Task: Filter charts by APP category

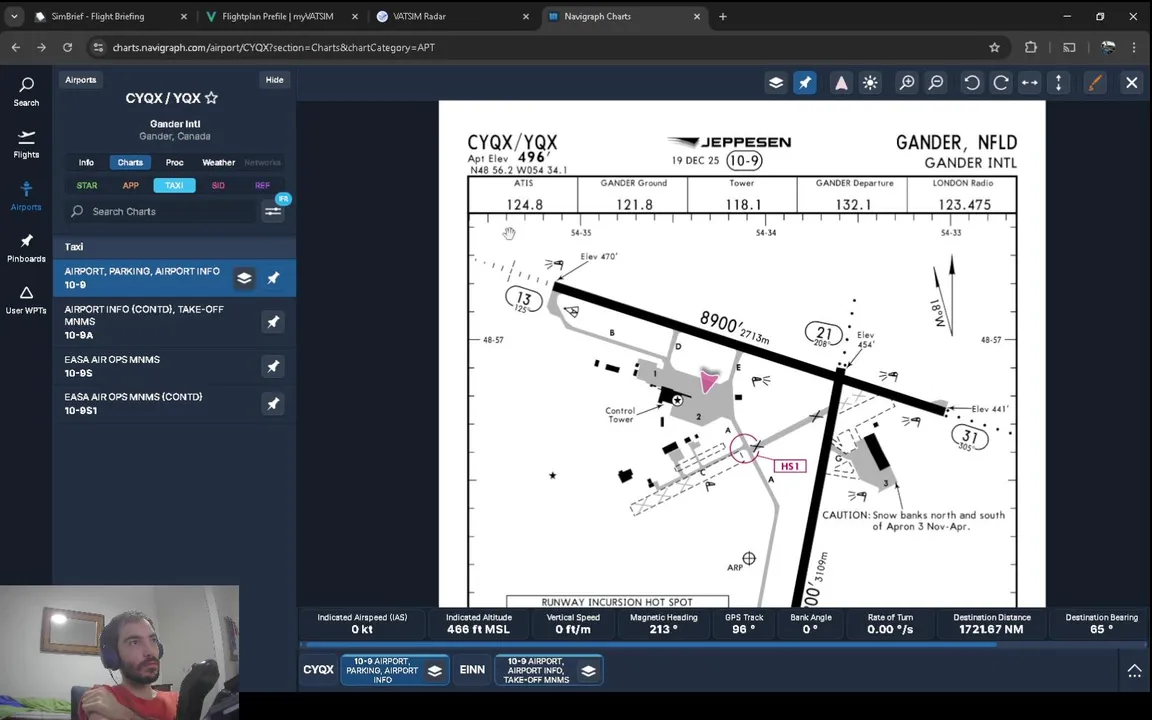Action: pos(130,185)
